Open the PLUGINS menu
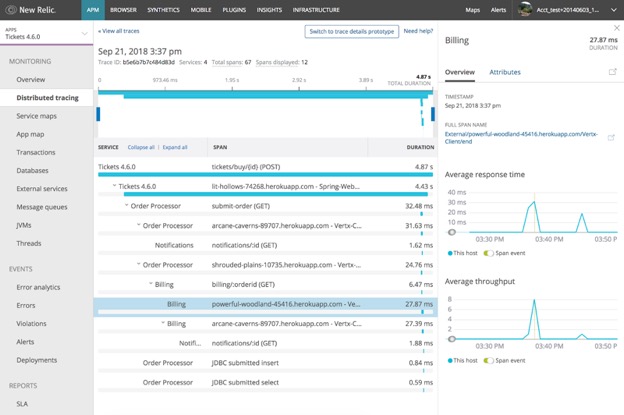This screenshot has width=624, height=415. click(x=234, y=10)
